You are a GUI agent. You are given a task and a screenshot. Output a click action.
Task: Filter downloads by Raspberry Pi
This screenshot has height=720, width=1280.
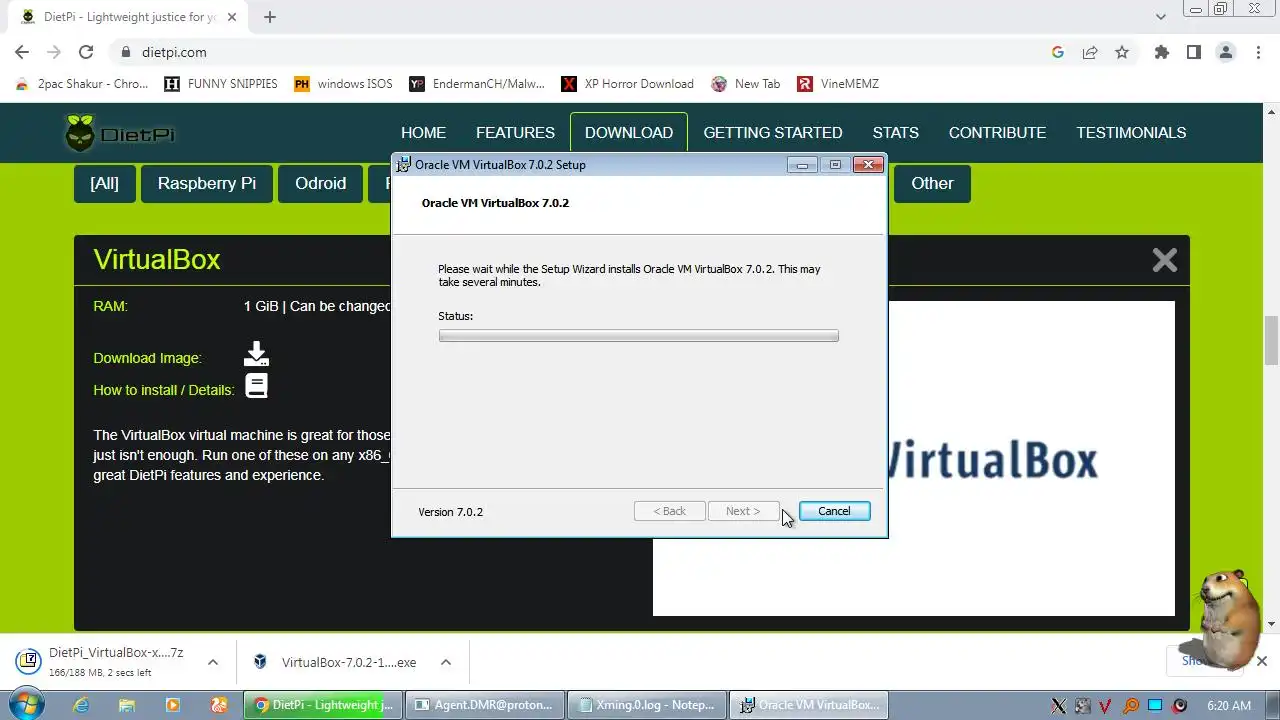point(207,184)
